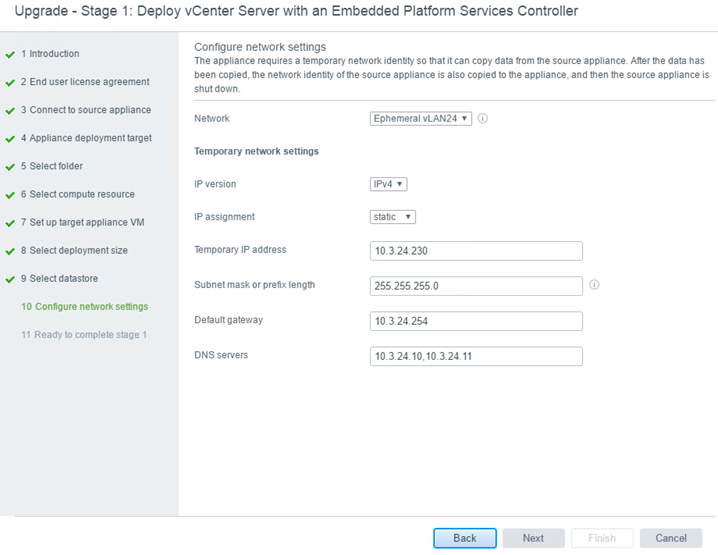The width and height of the screenshot is (718, 555).
Task: Click the disabled Finish button
Action: point(602,538)
